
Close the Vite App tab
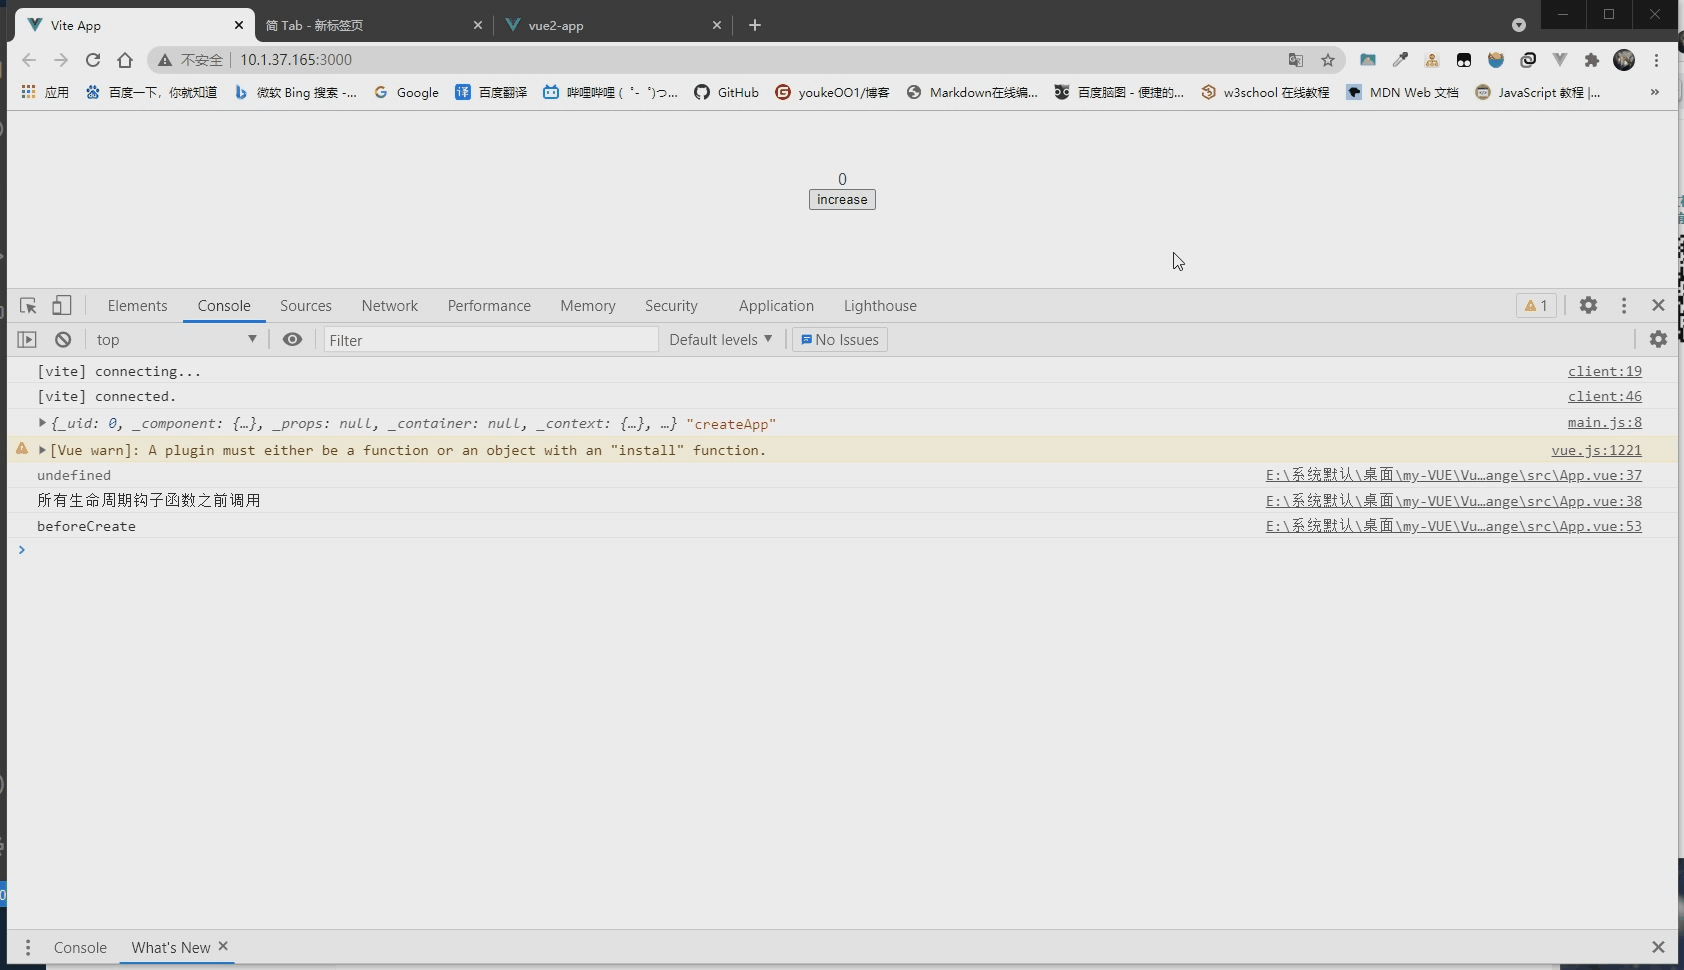[239, 25]
